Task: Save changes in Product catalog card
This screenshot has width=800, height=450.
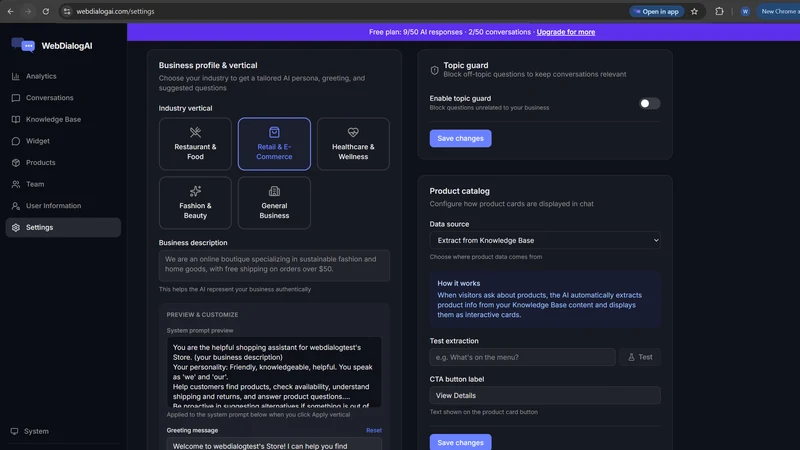Action: [460, 442]
